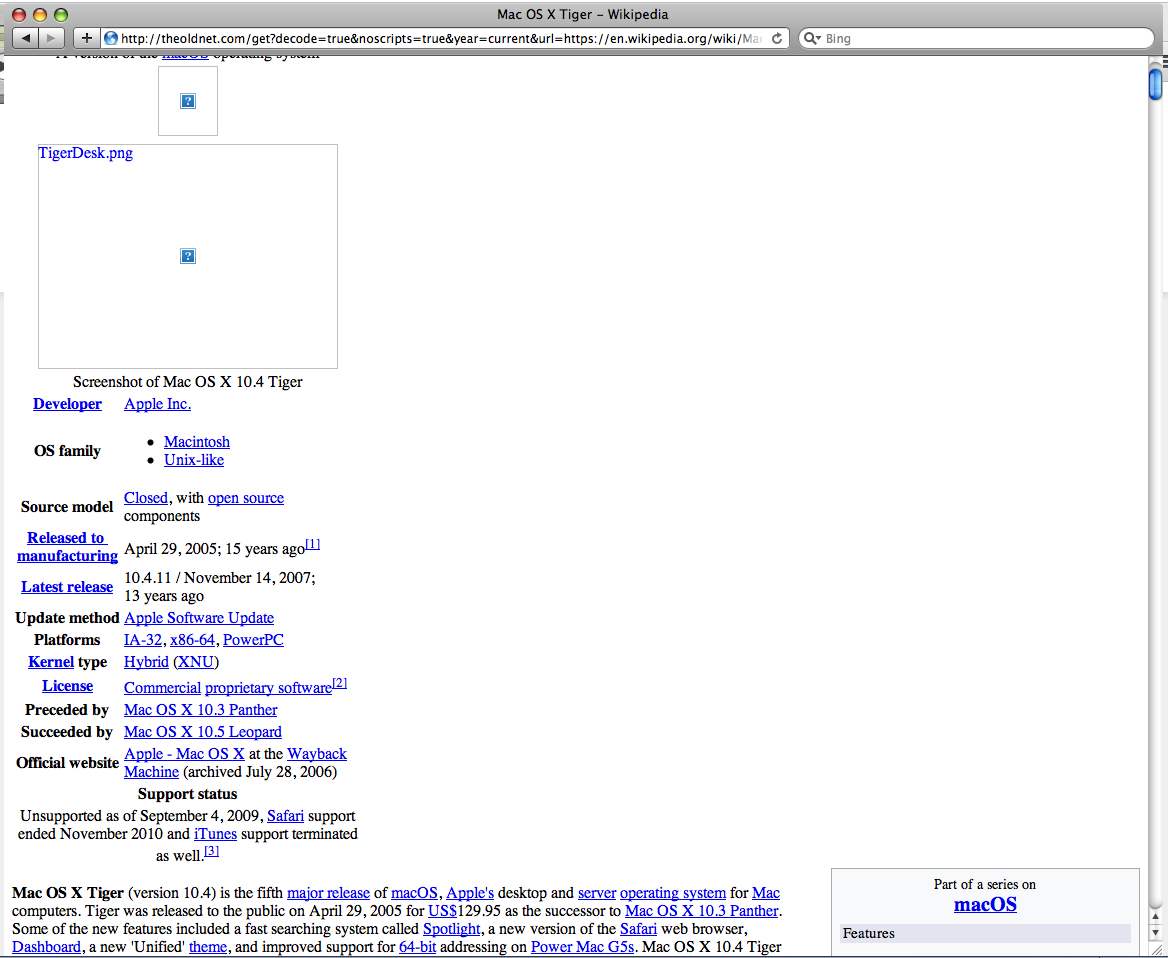Open the TigerDesk.png broken image

[188, 256]
